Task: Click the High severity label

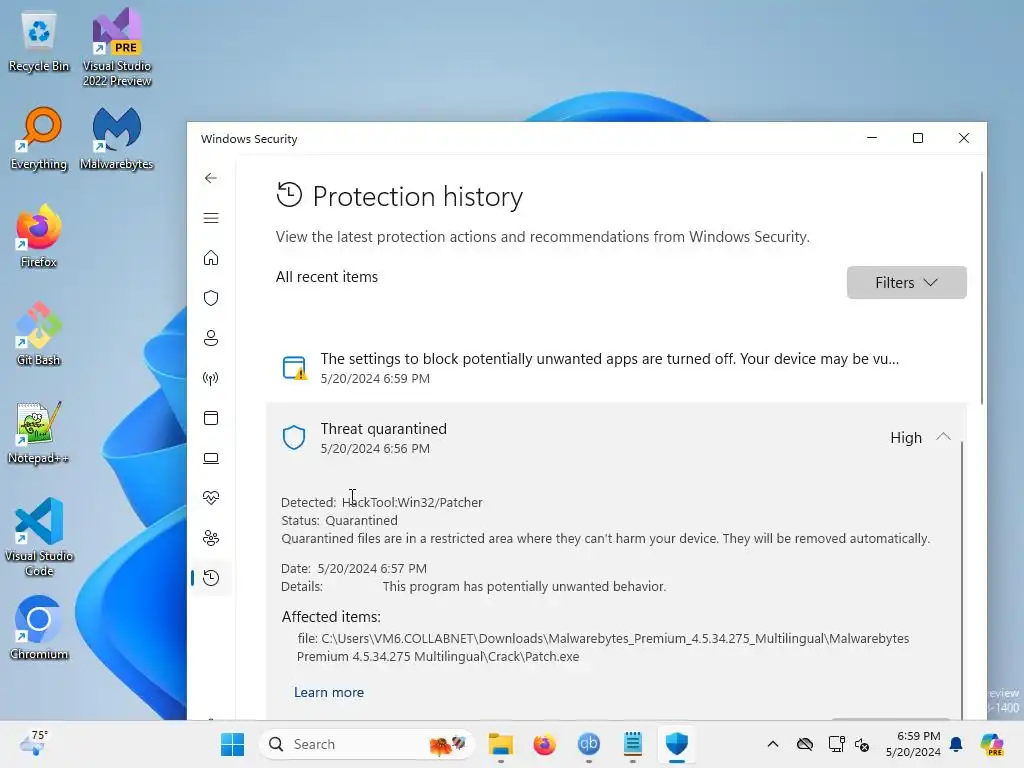Action: tap(906, 438)
